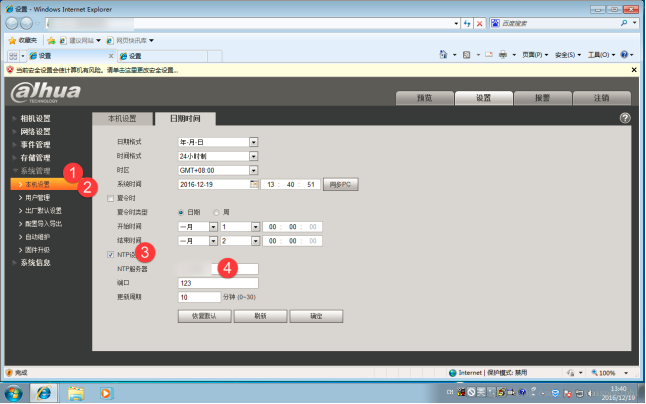Click the IE stop loading button
Image resolution: width=646 pixels, height=404 pixels.
[481, 21]
